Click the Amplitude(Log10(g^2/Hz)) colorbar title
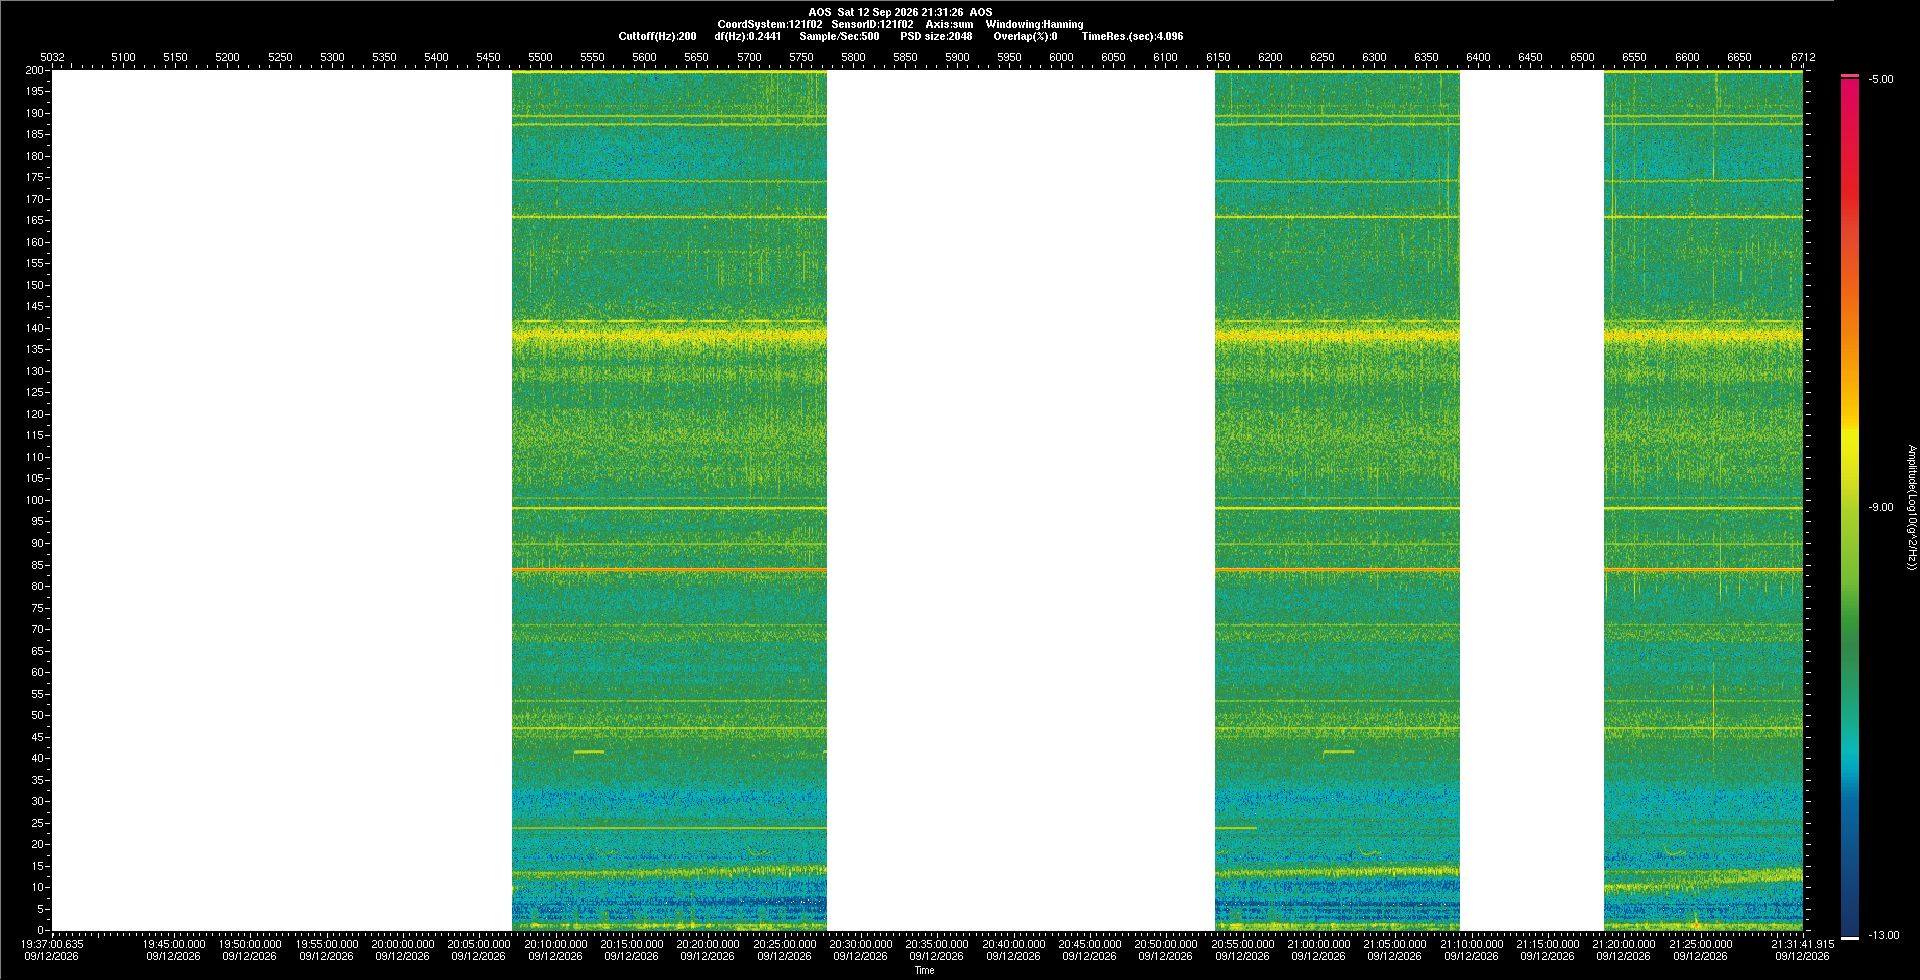Image resolution: width=1920 pixels, height=980 pixels. tap(1911, 508)
